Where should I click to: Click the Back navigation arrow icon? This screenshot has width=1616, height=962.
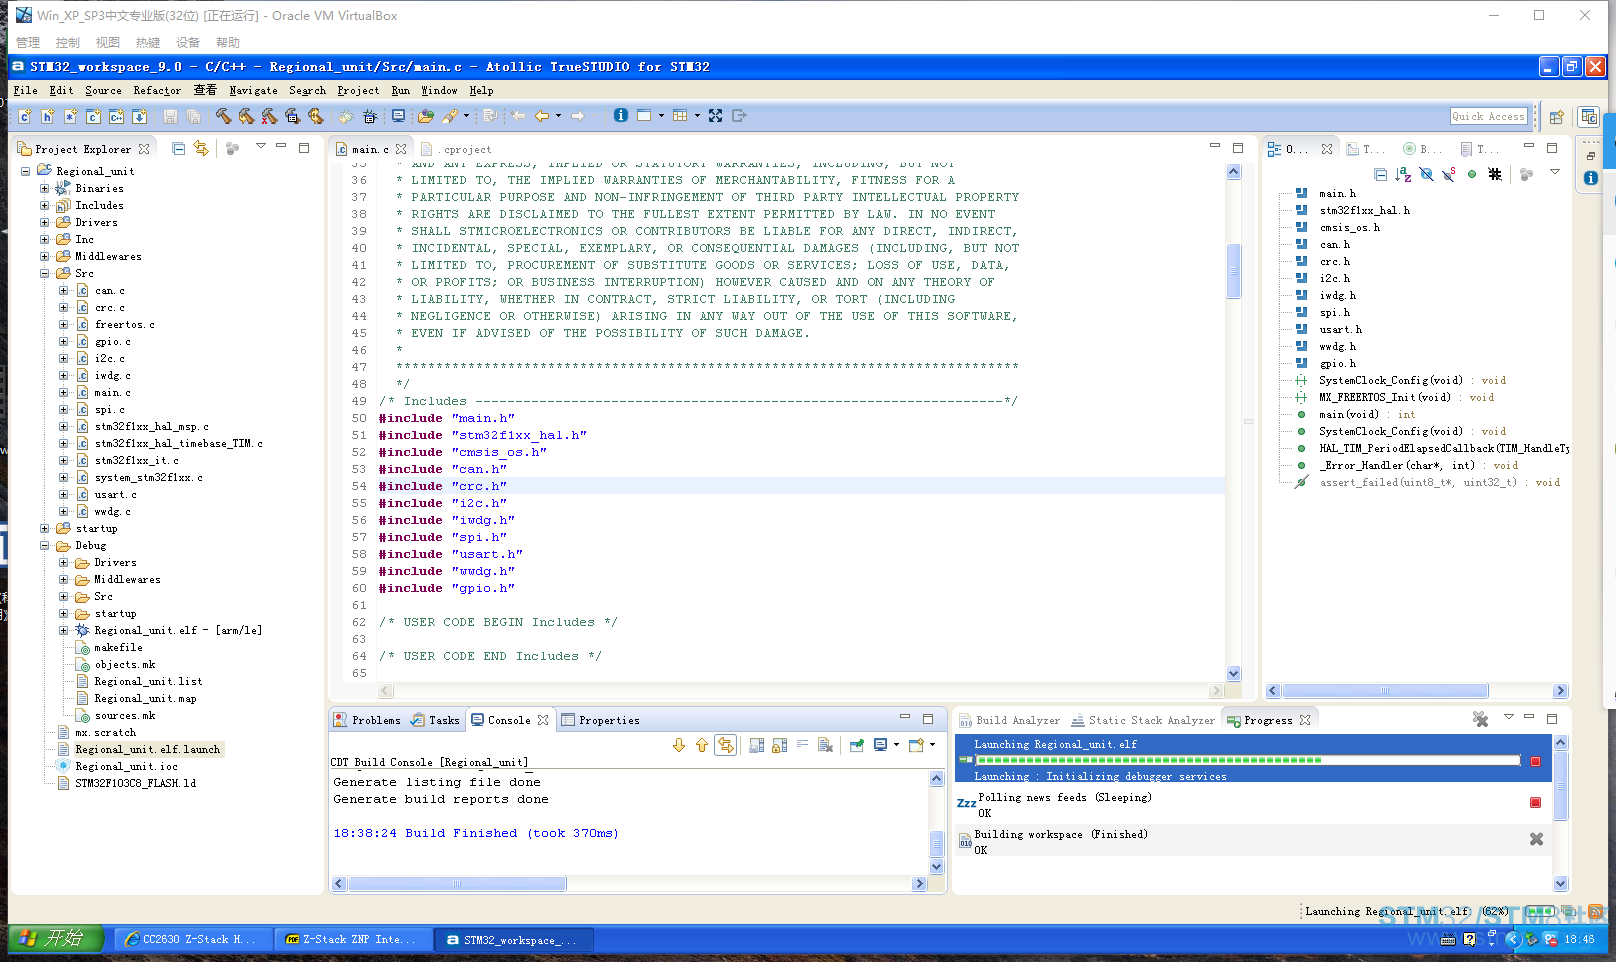tap(541, 116)
